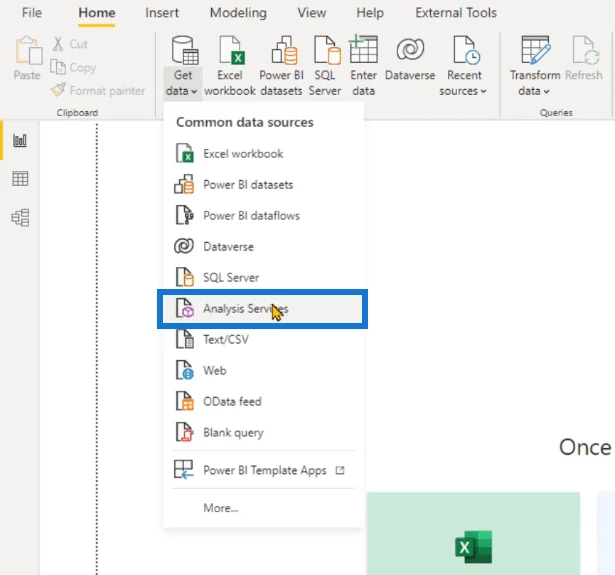Switch to the Insert ribbon tab
Screen dimensions: 615x575
tap(162, 13)
